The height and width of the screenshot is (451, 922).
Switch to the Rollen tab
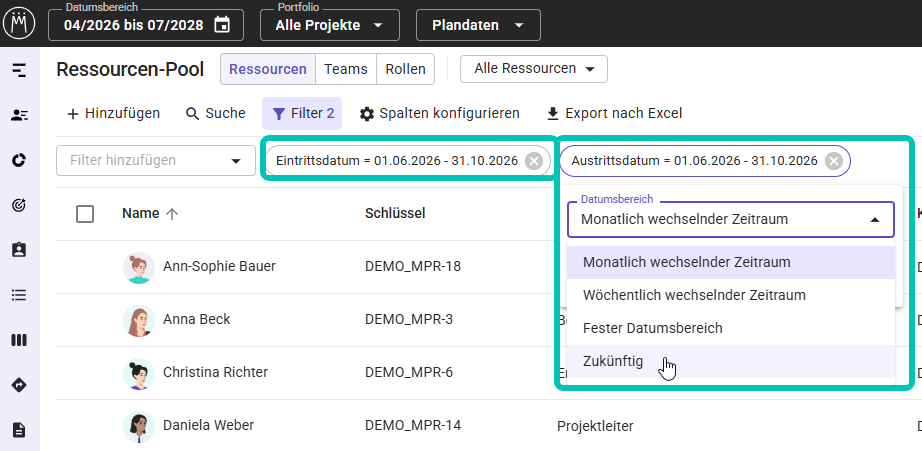[x=405, y=69]
